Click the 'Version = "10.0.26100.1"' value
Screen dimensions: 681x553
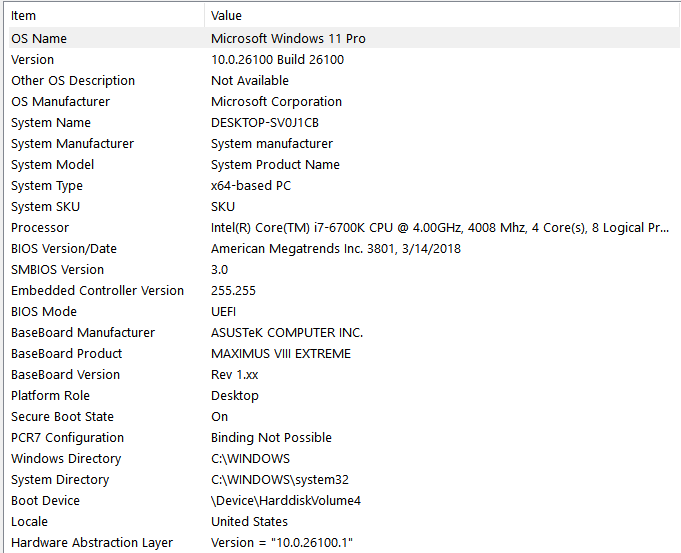282,543
